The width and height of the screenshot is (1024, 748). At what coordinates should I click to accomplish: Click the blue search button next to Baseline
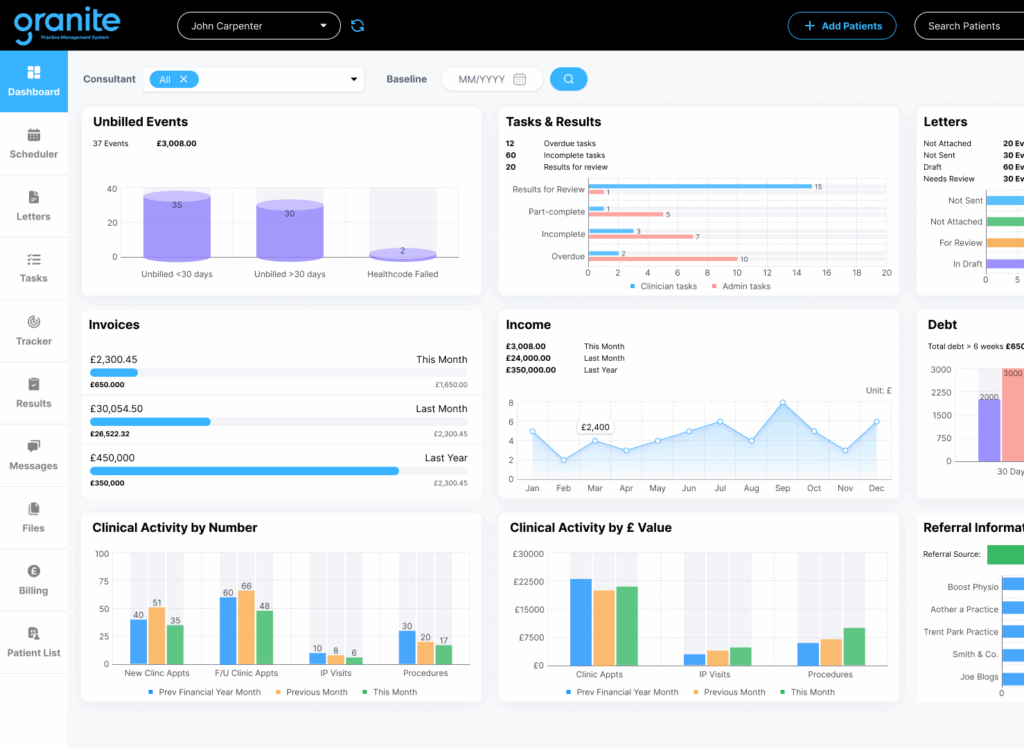(x=569, y=79)
